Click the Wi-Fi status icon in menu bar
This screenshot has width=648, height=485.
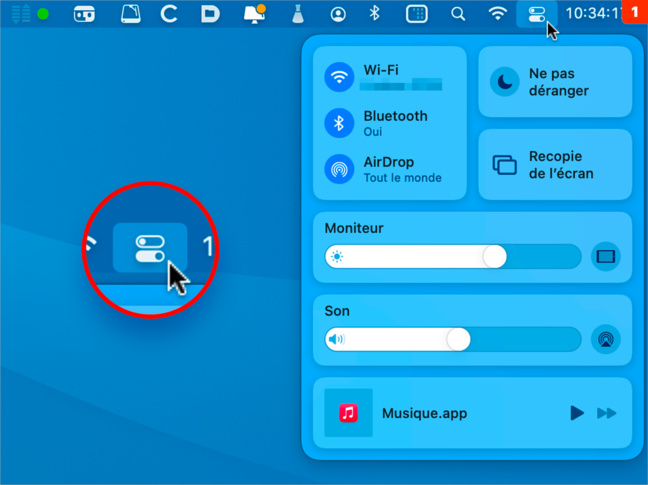(498, 14)
